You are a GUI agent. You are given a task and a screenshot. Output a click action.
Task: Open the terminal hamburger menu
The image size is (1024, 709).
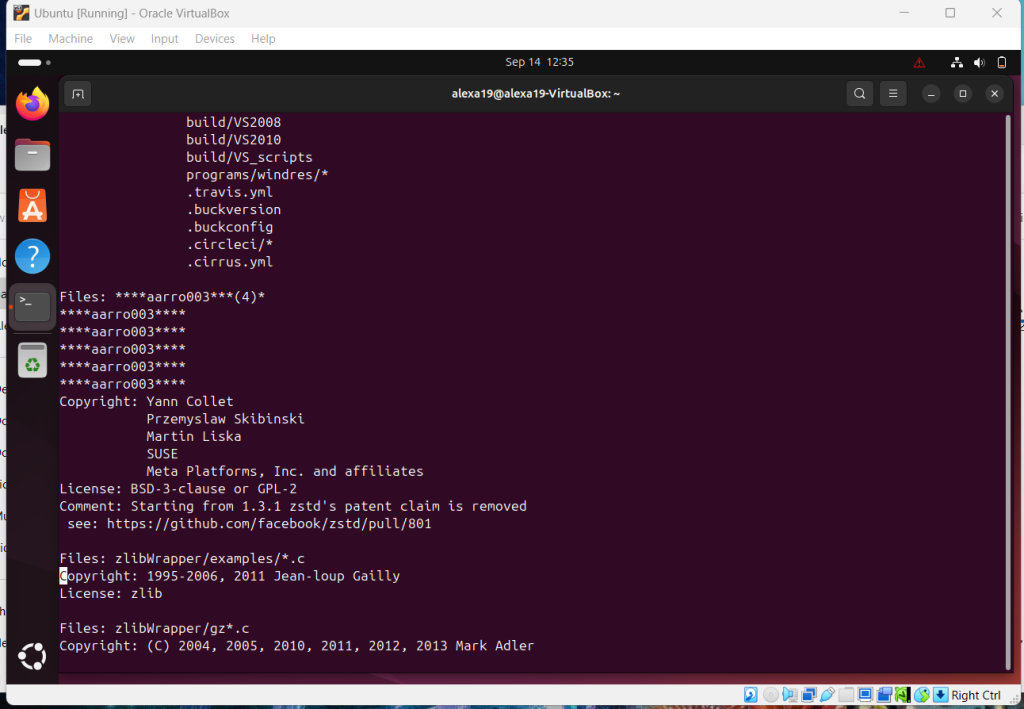893,94
